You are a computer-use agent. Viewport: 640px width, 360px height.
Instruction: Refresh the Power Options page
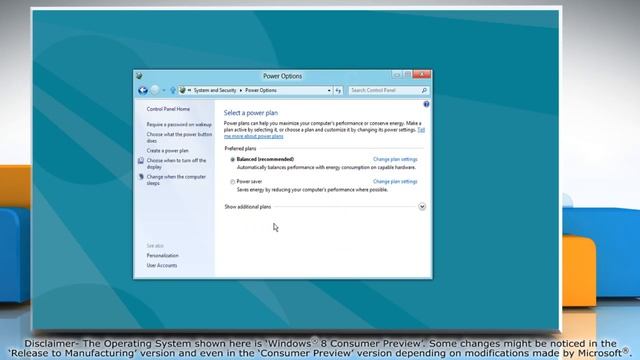tap(338, 91)
